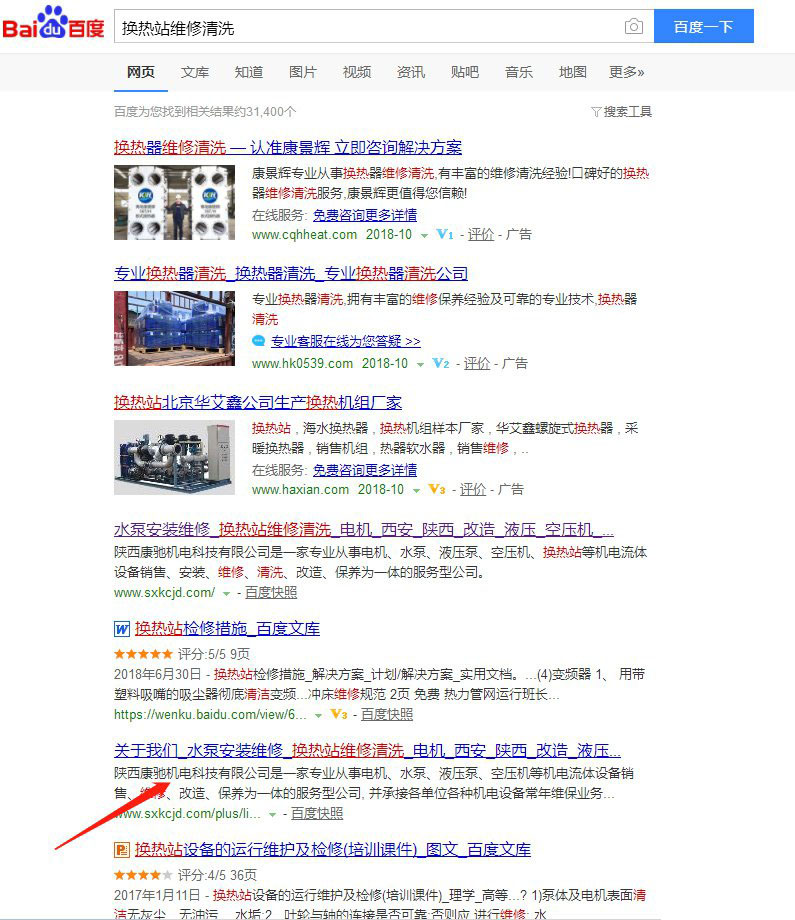This screenshot has height=920, width=795.
Task: Click the five-star rating of 换热站检修措施
Action: (x=143, y=654)
